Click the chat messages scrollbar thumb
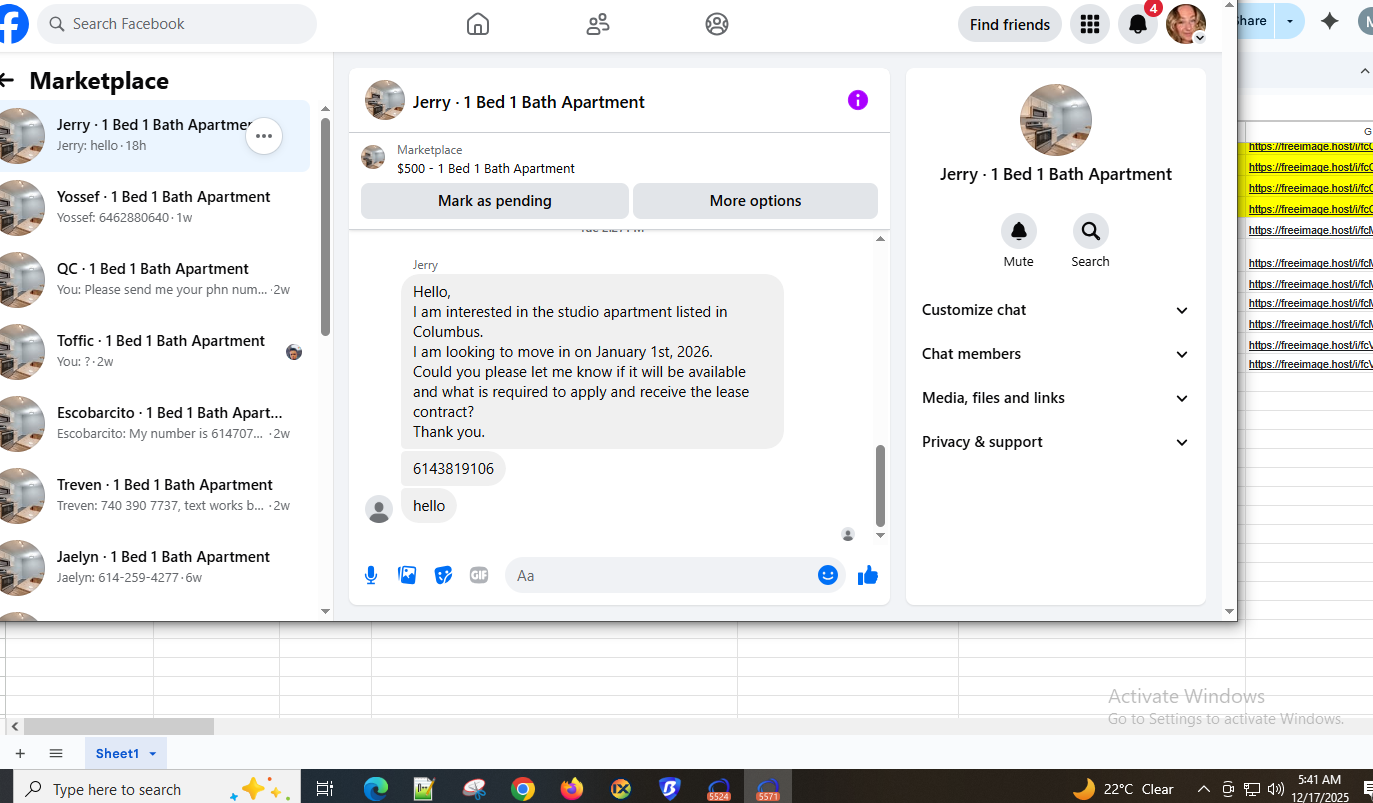 click(881, 486)
